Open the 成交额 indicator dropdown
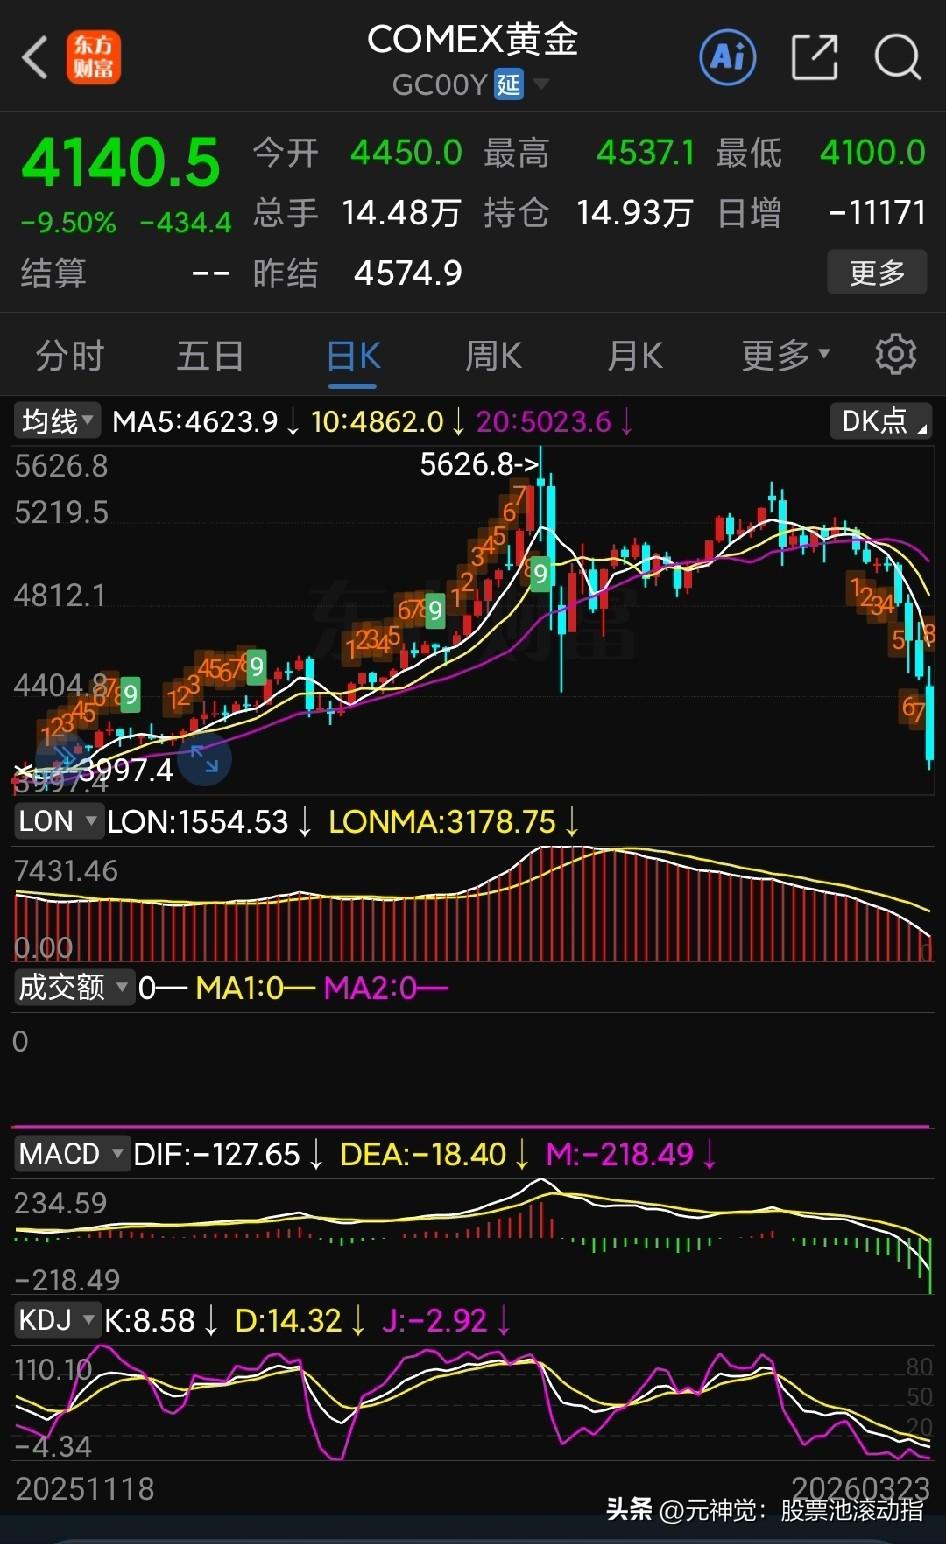The image size is (946, 1544). coord(74,988)
